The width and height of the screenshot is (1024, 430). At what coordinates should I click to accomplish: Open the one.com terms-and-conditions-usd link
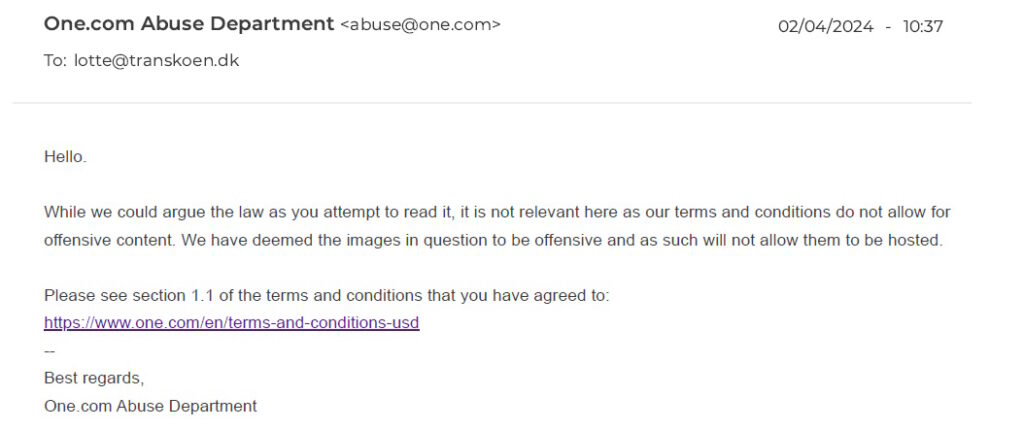tap(231, 323)
